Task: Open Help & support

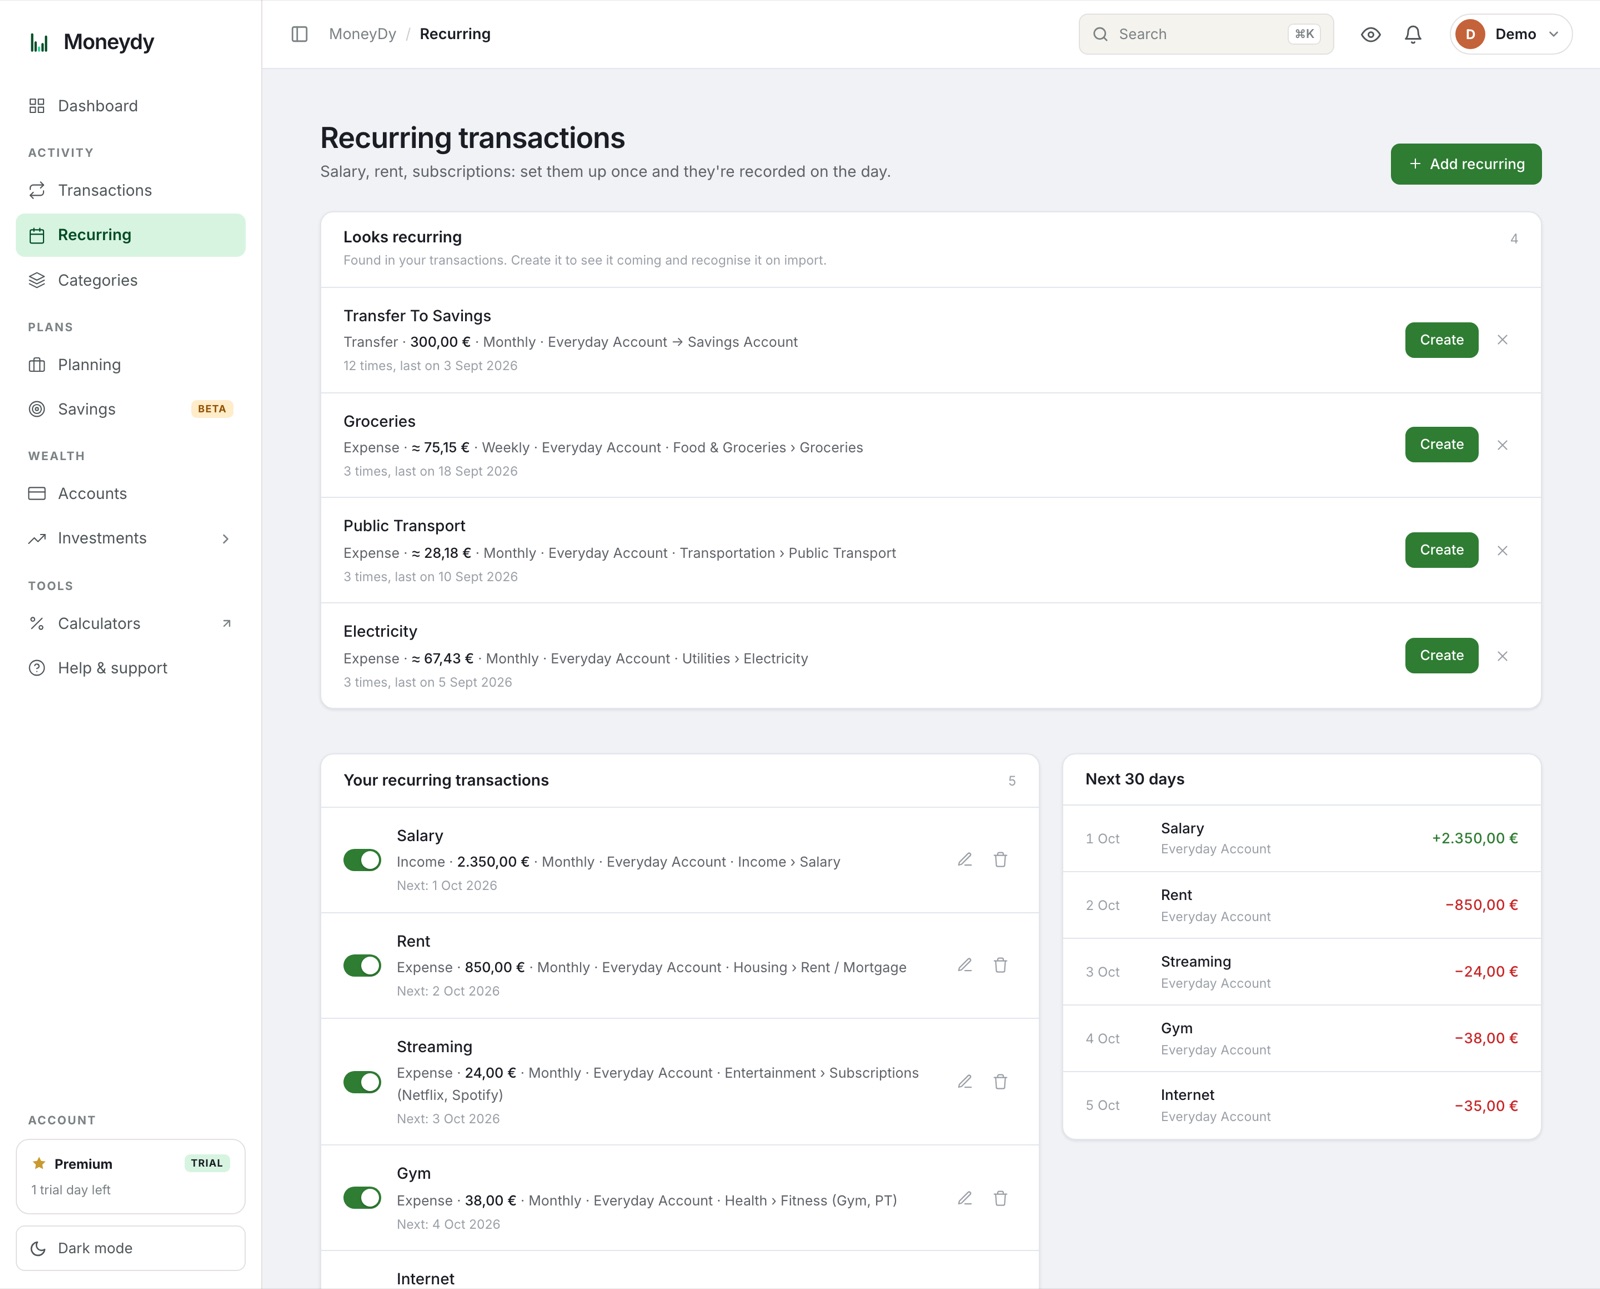Action: 131,668
